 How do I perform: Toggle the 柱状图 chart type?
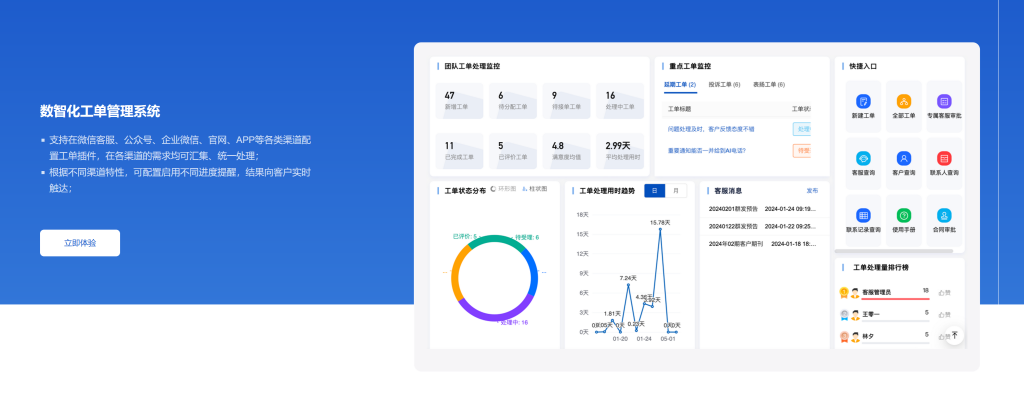(x=535, y=189)
